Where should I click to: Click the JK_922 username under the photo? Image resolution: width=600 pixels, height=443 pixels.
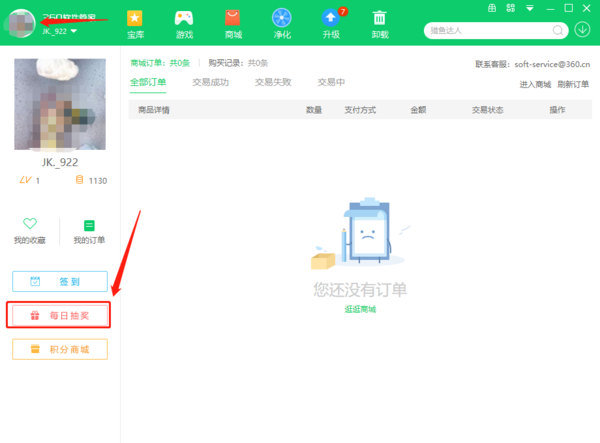[60, 163]
